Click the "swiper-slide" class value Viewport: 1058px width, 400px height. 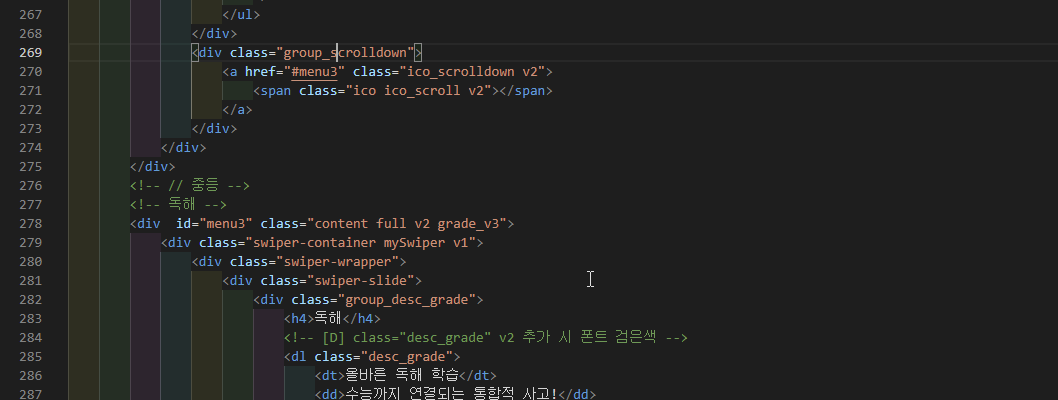tap(361, 281)
